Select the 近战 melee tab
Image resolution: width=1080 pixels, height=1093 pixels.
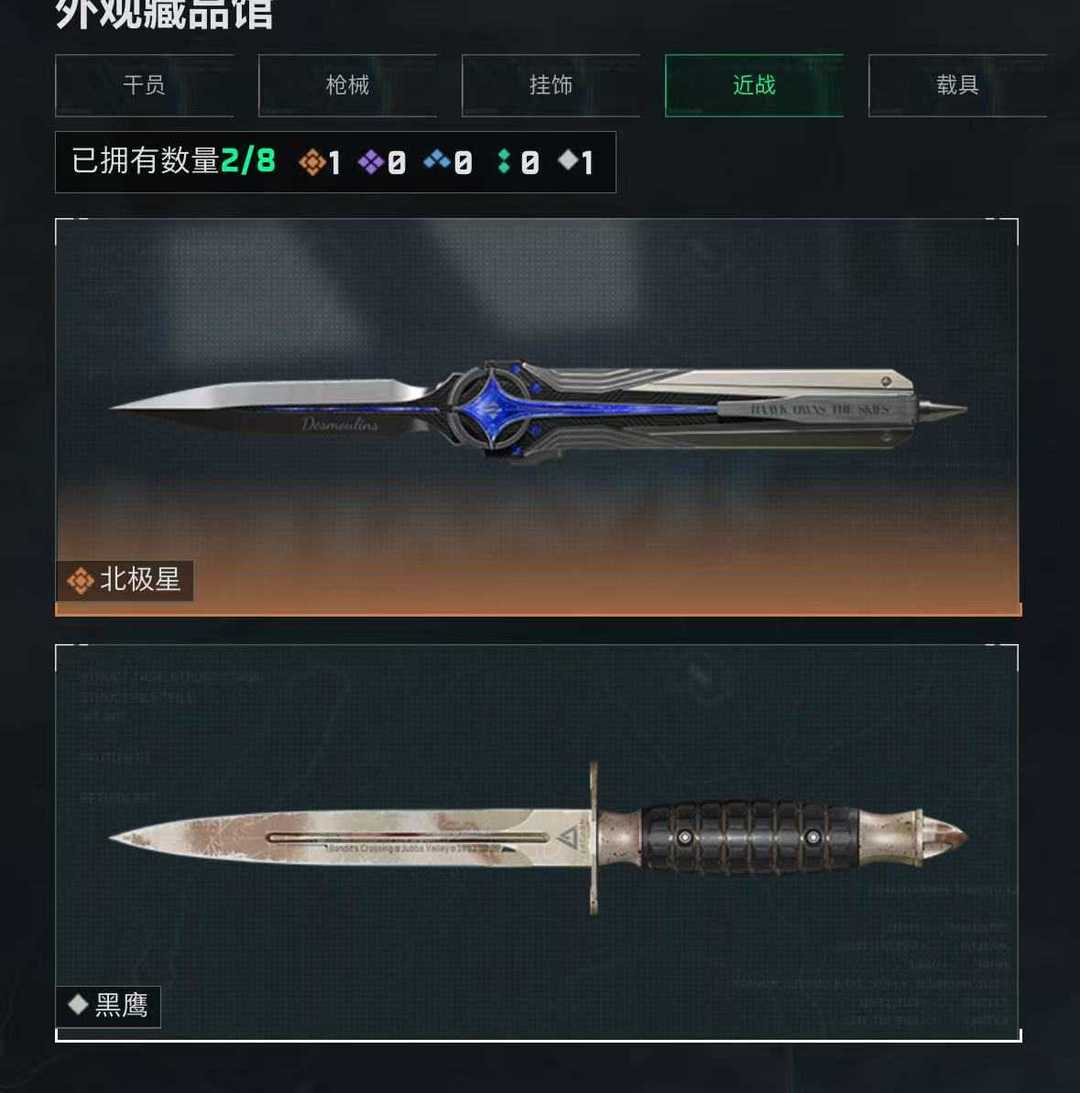754,85
